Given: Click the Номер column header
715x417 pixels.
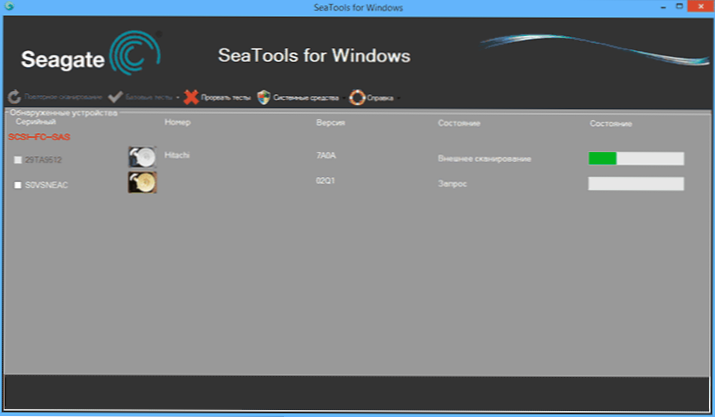Looking at the screenshot, I should [177, 122].
